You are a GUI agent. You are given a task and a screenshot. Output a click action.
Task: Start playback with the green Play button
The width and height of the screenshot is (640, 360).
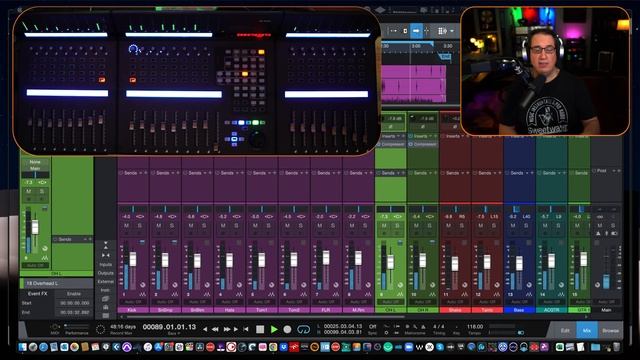274,329
